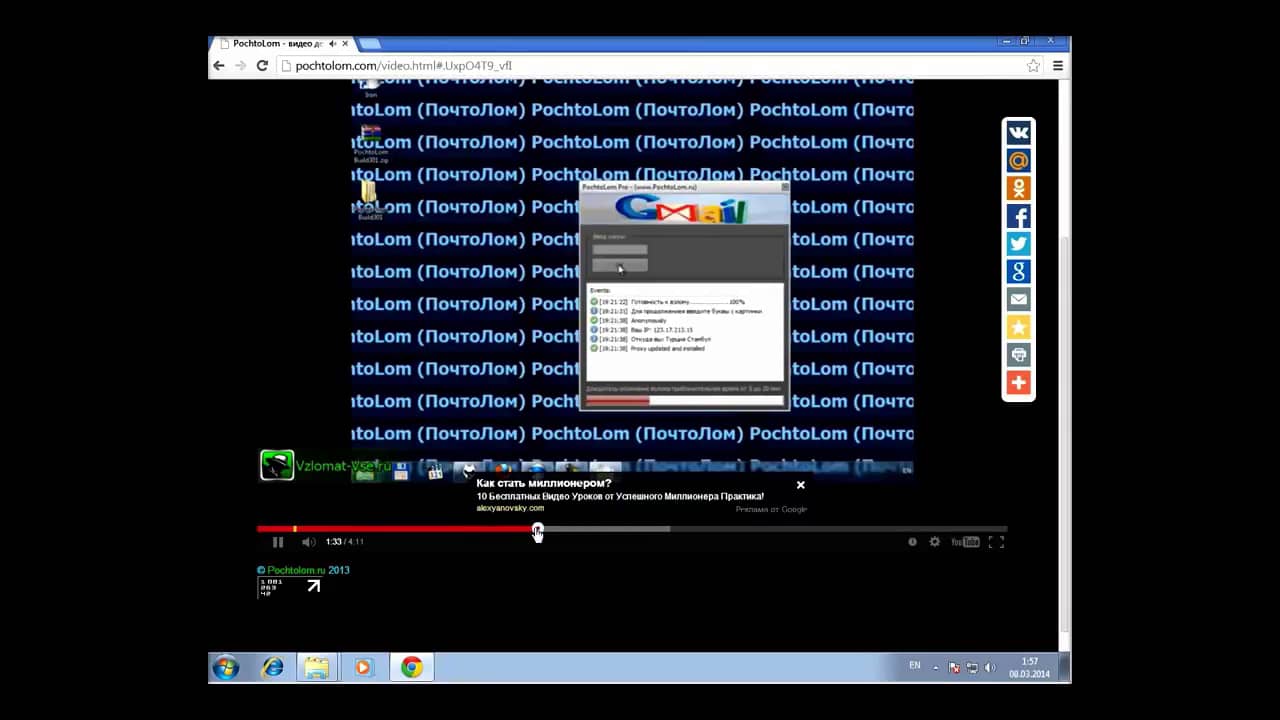This screenshot has height=720, width=1280.
Task: Bookmark this page with star icon
Action: click(x=1033, y=66)
